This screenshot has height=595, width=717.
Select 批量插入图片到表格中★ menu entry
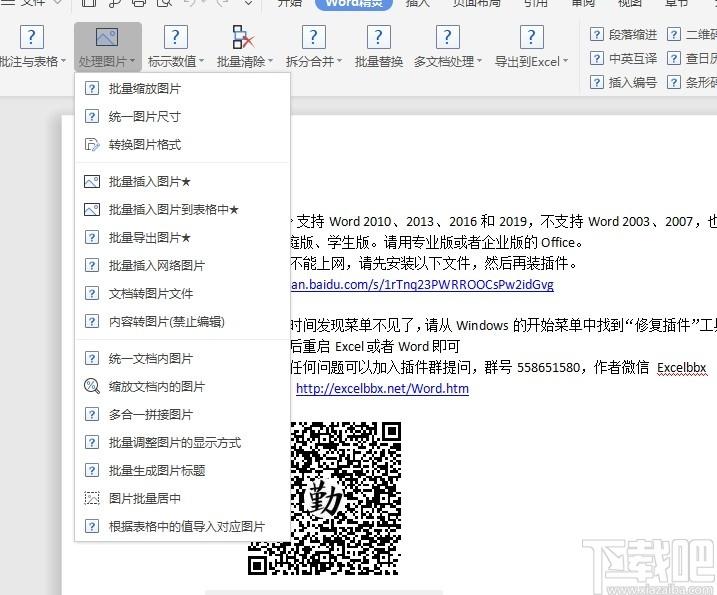tap(182, 209)
